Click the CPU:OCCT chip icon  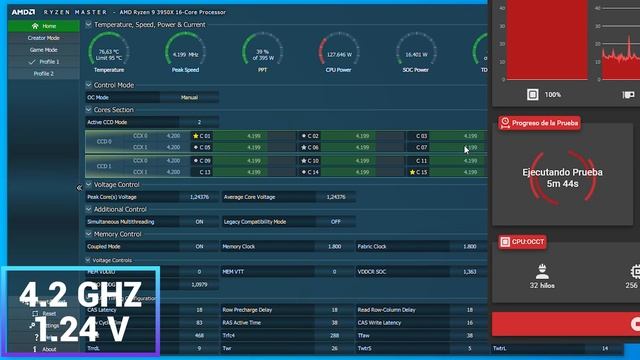click(505, 242)
